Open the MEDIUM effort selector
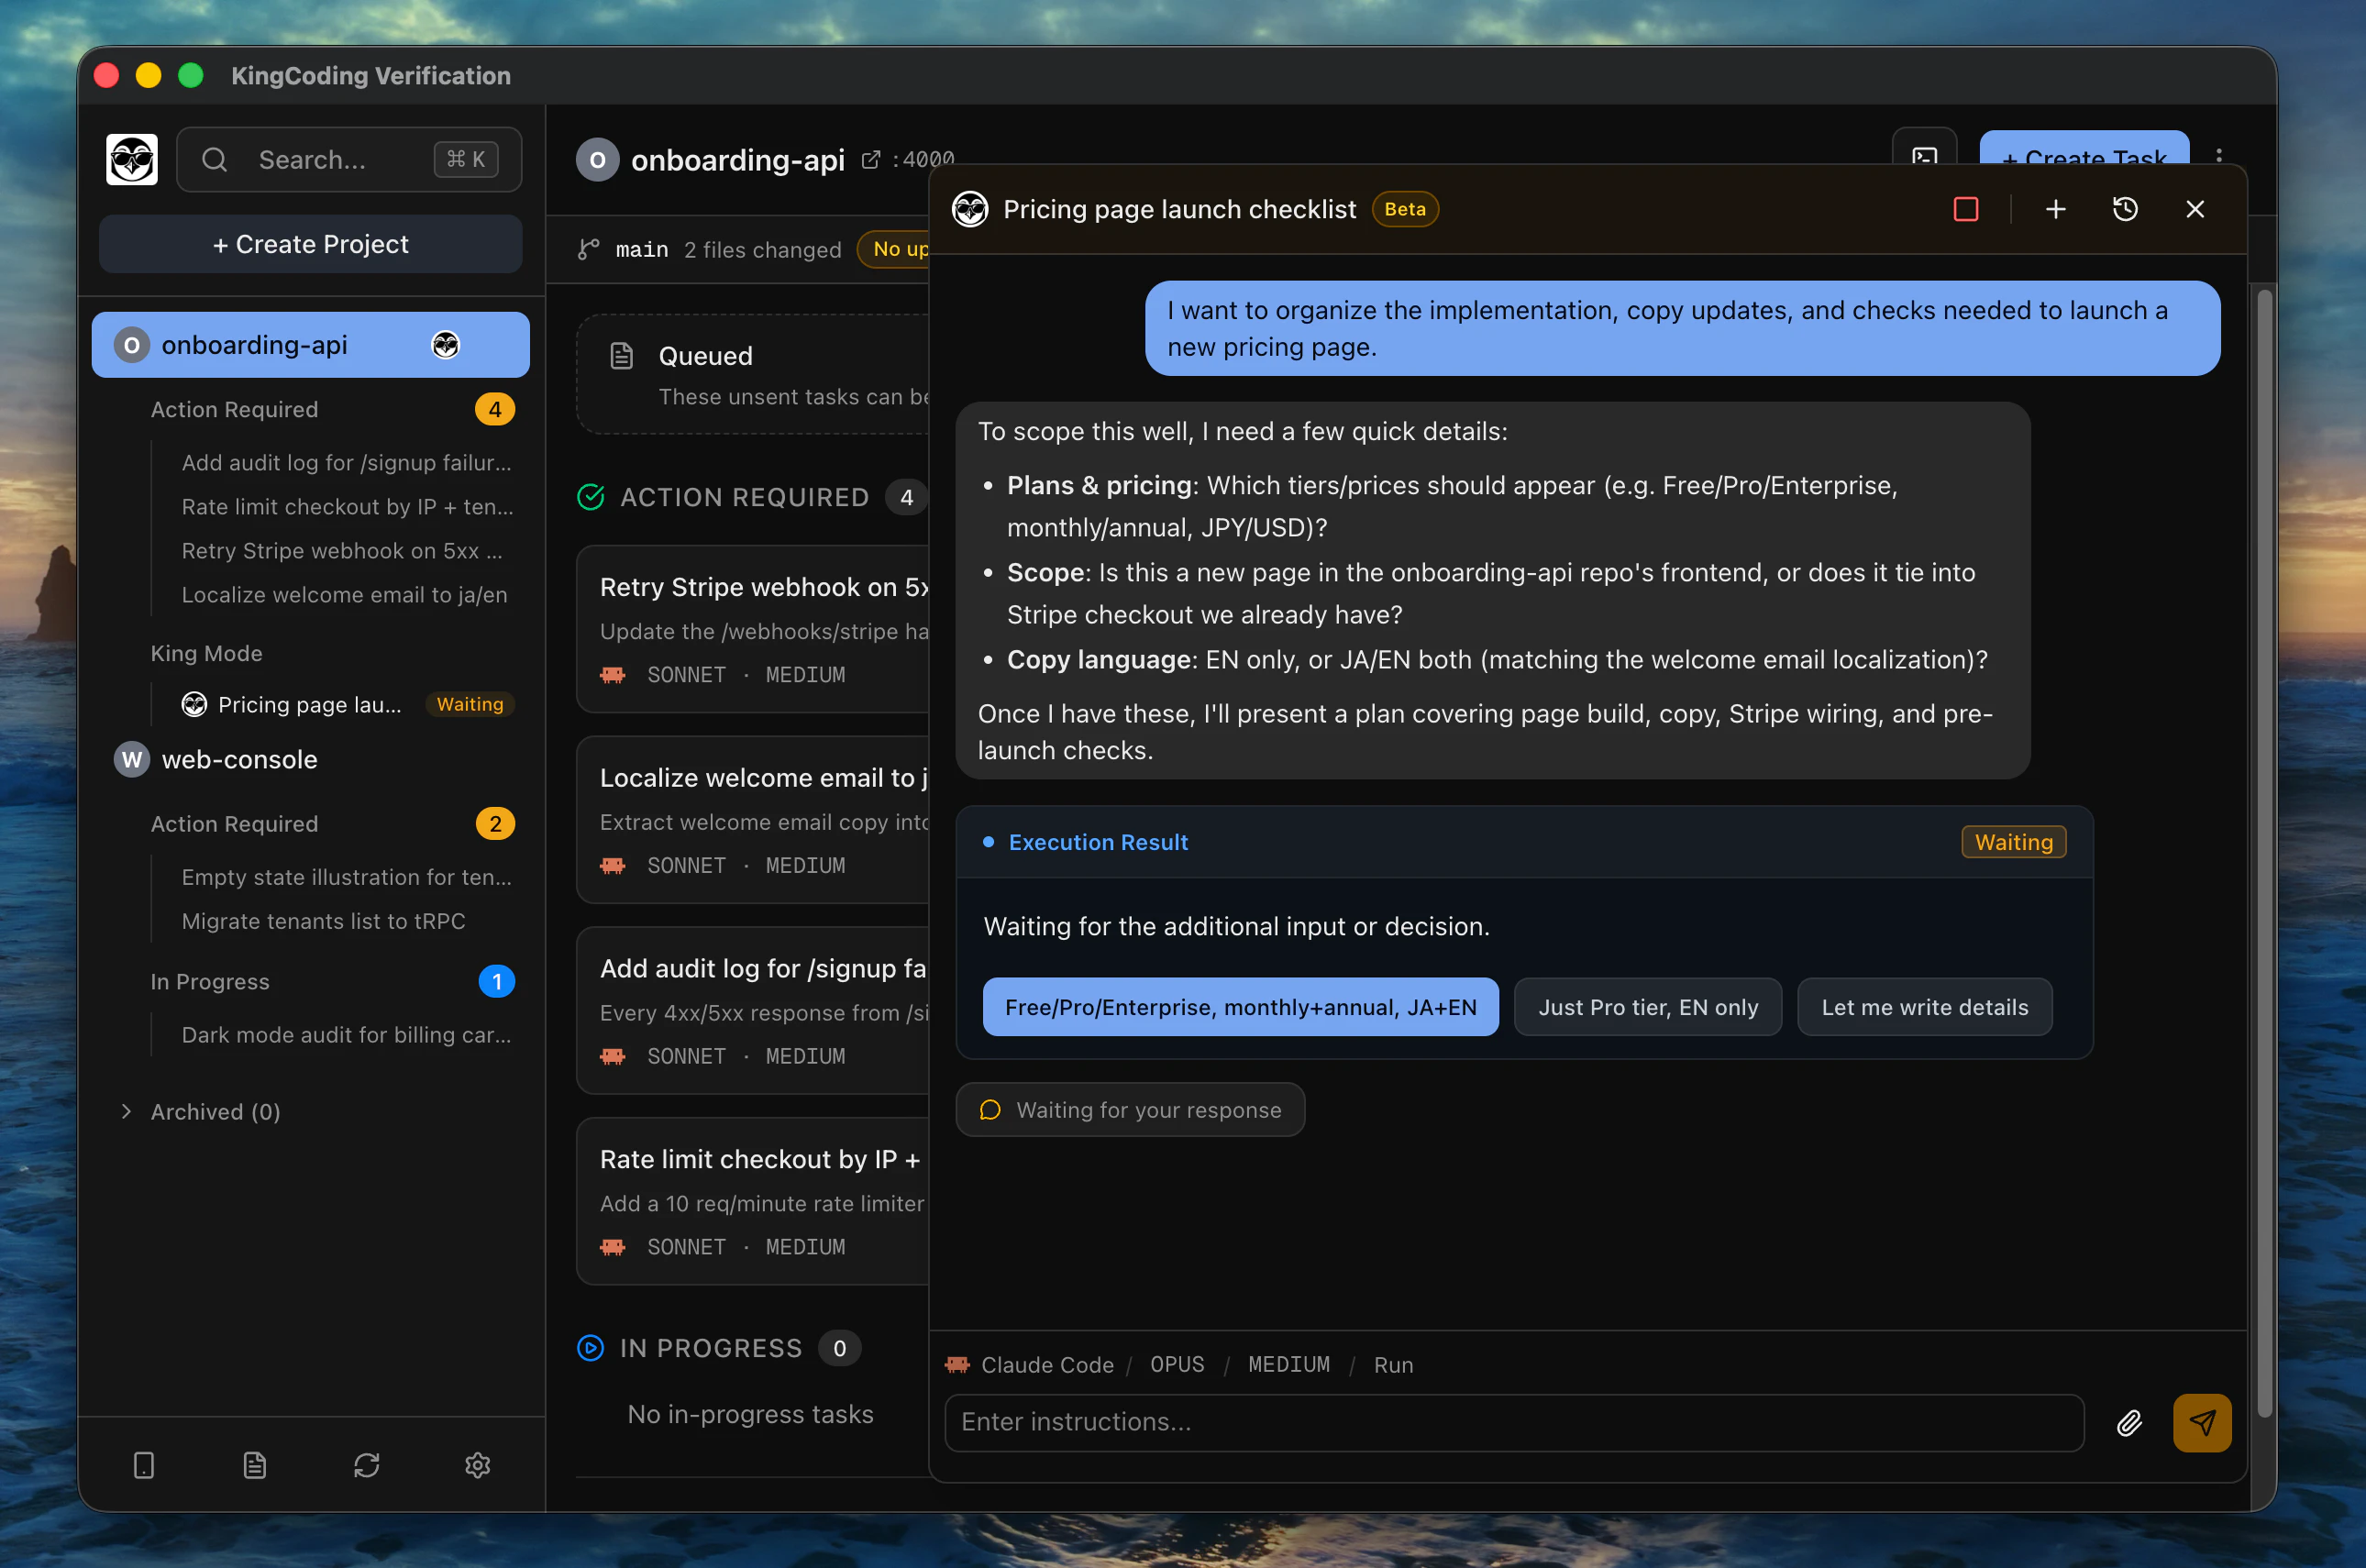The width and height of the screenshot is (2366, 1568). point(1288,1364)
